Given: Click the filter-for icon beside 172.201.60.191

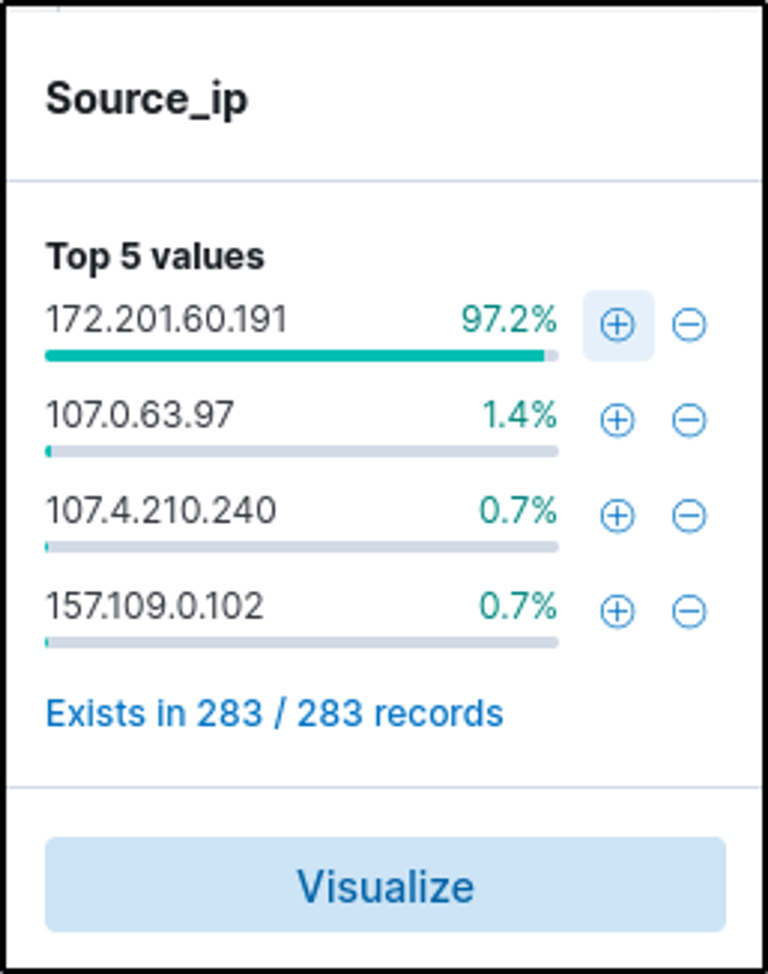Looking at the screenshot, I should point(617,324).
